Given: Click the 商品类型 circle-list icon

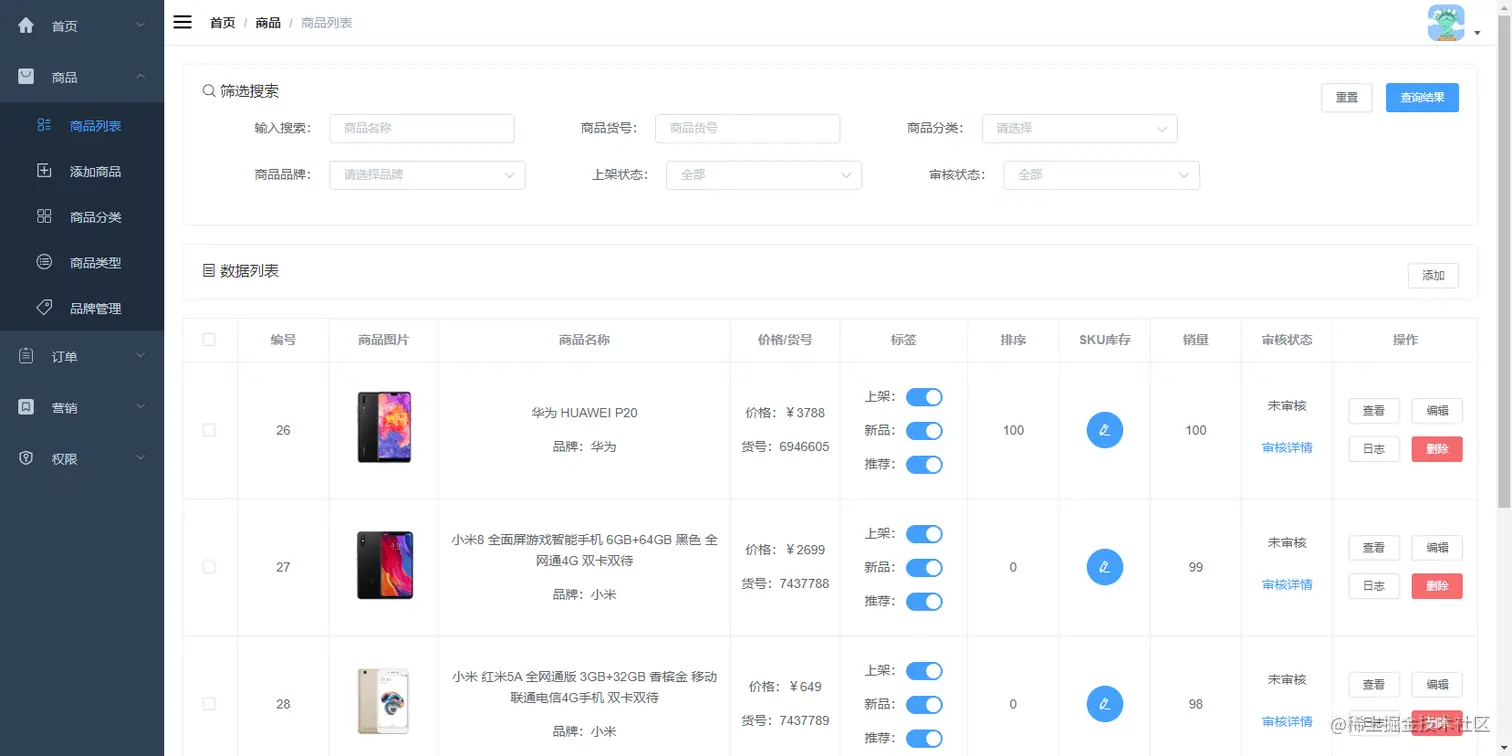Looking at the screenshot, I should click(x=44, y=262).
